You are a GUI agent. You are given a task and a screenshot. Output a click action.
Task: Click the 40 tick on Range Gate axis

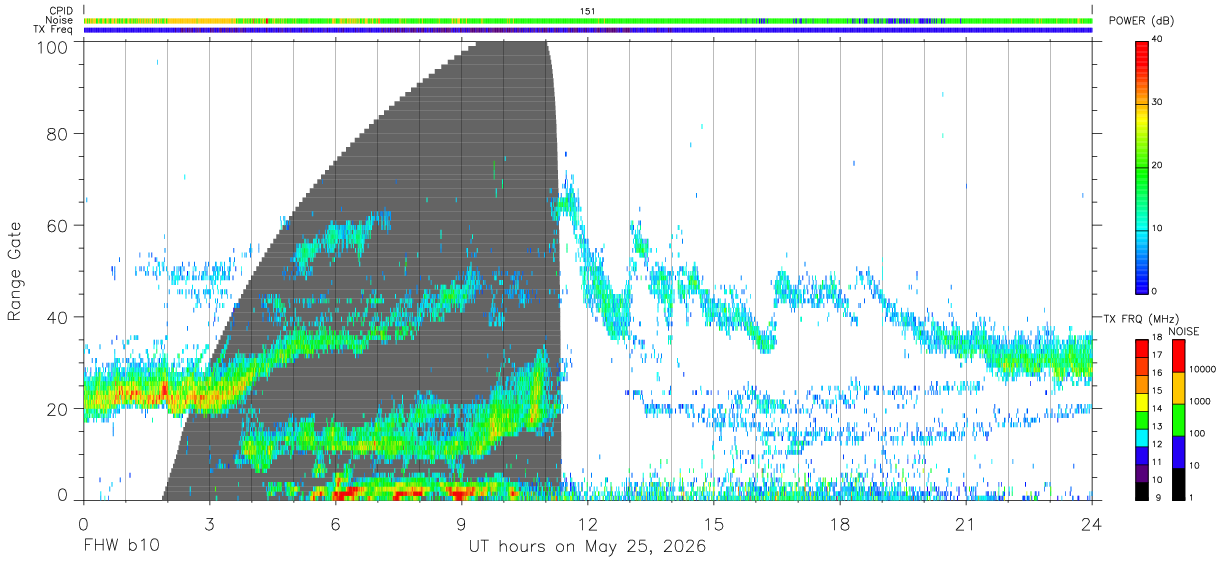(x=57, y=317)
